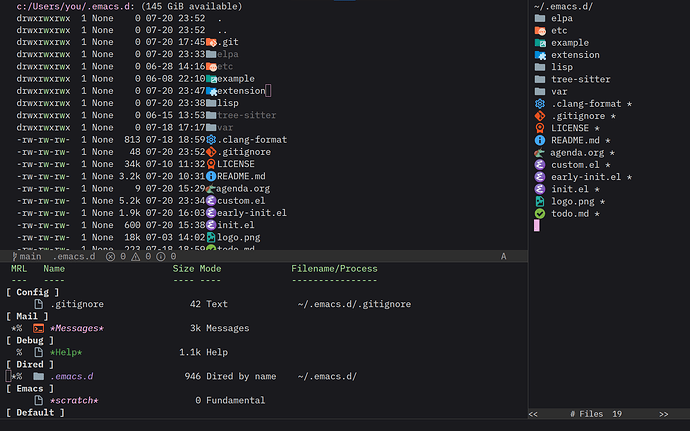Click the >> next arrow in sidebar footer
This screenshot has height=431, width=690.
coord(664,414)
